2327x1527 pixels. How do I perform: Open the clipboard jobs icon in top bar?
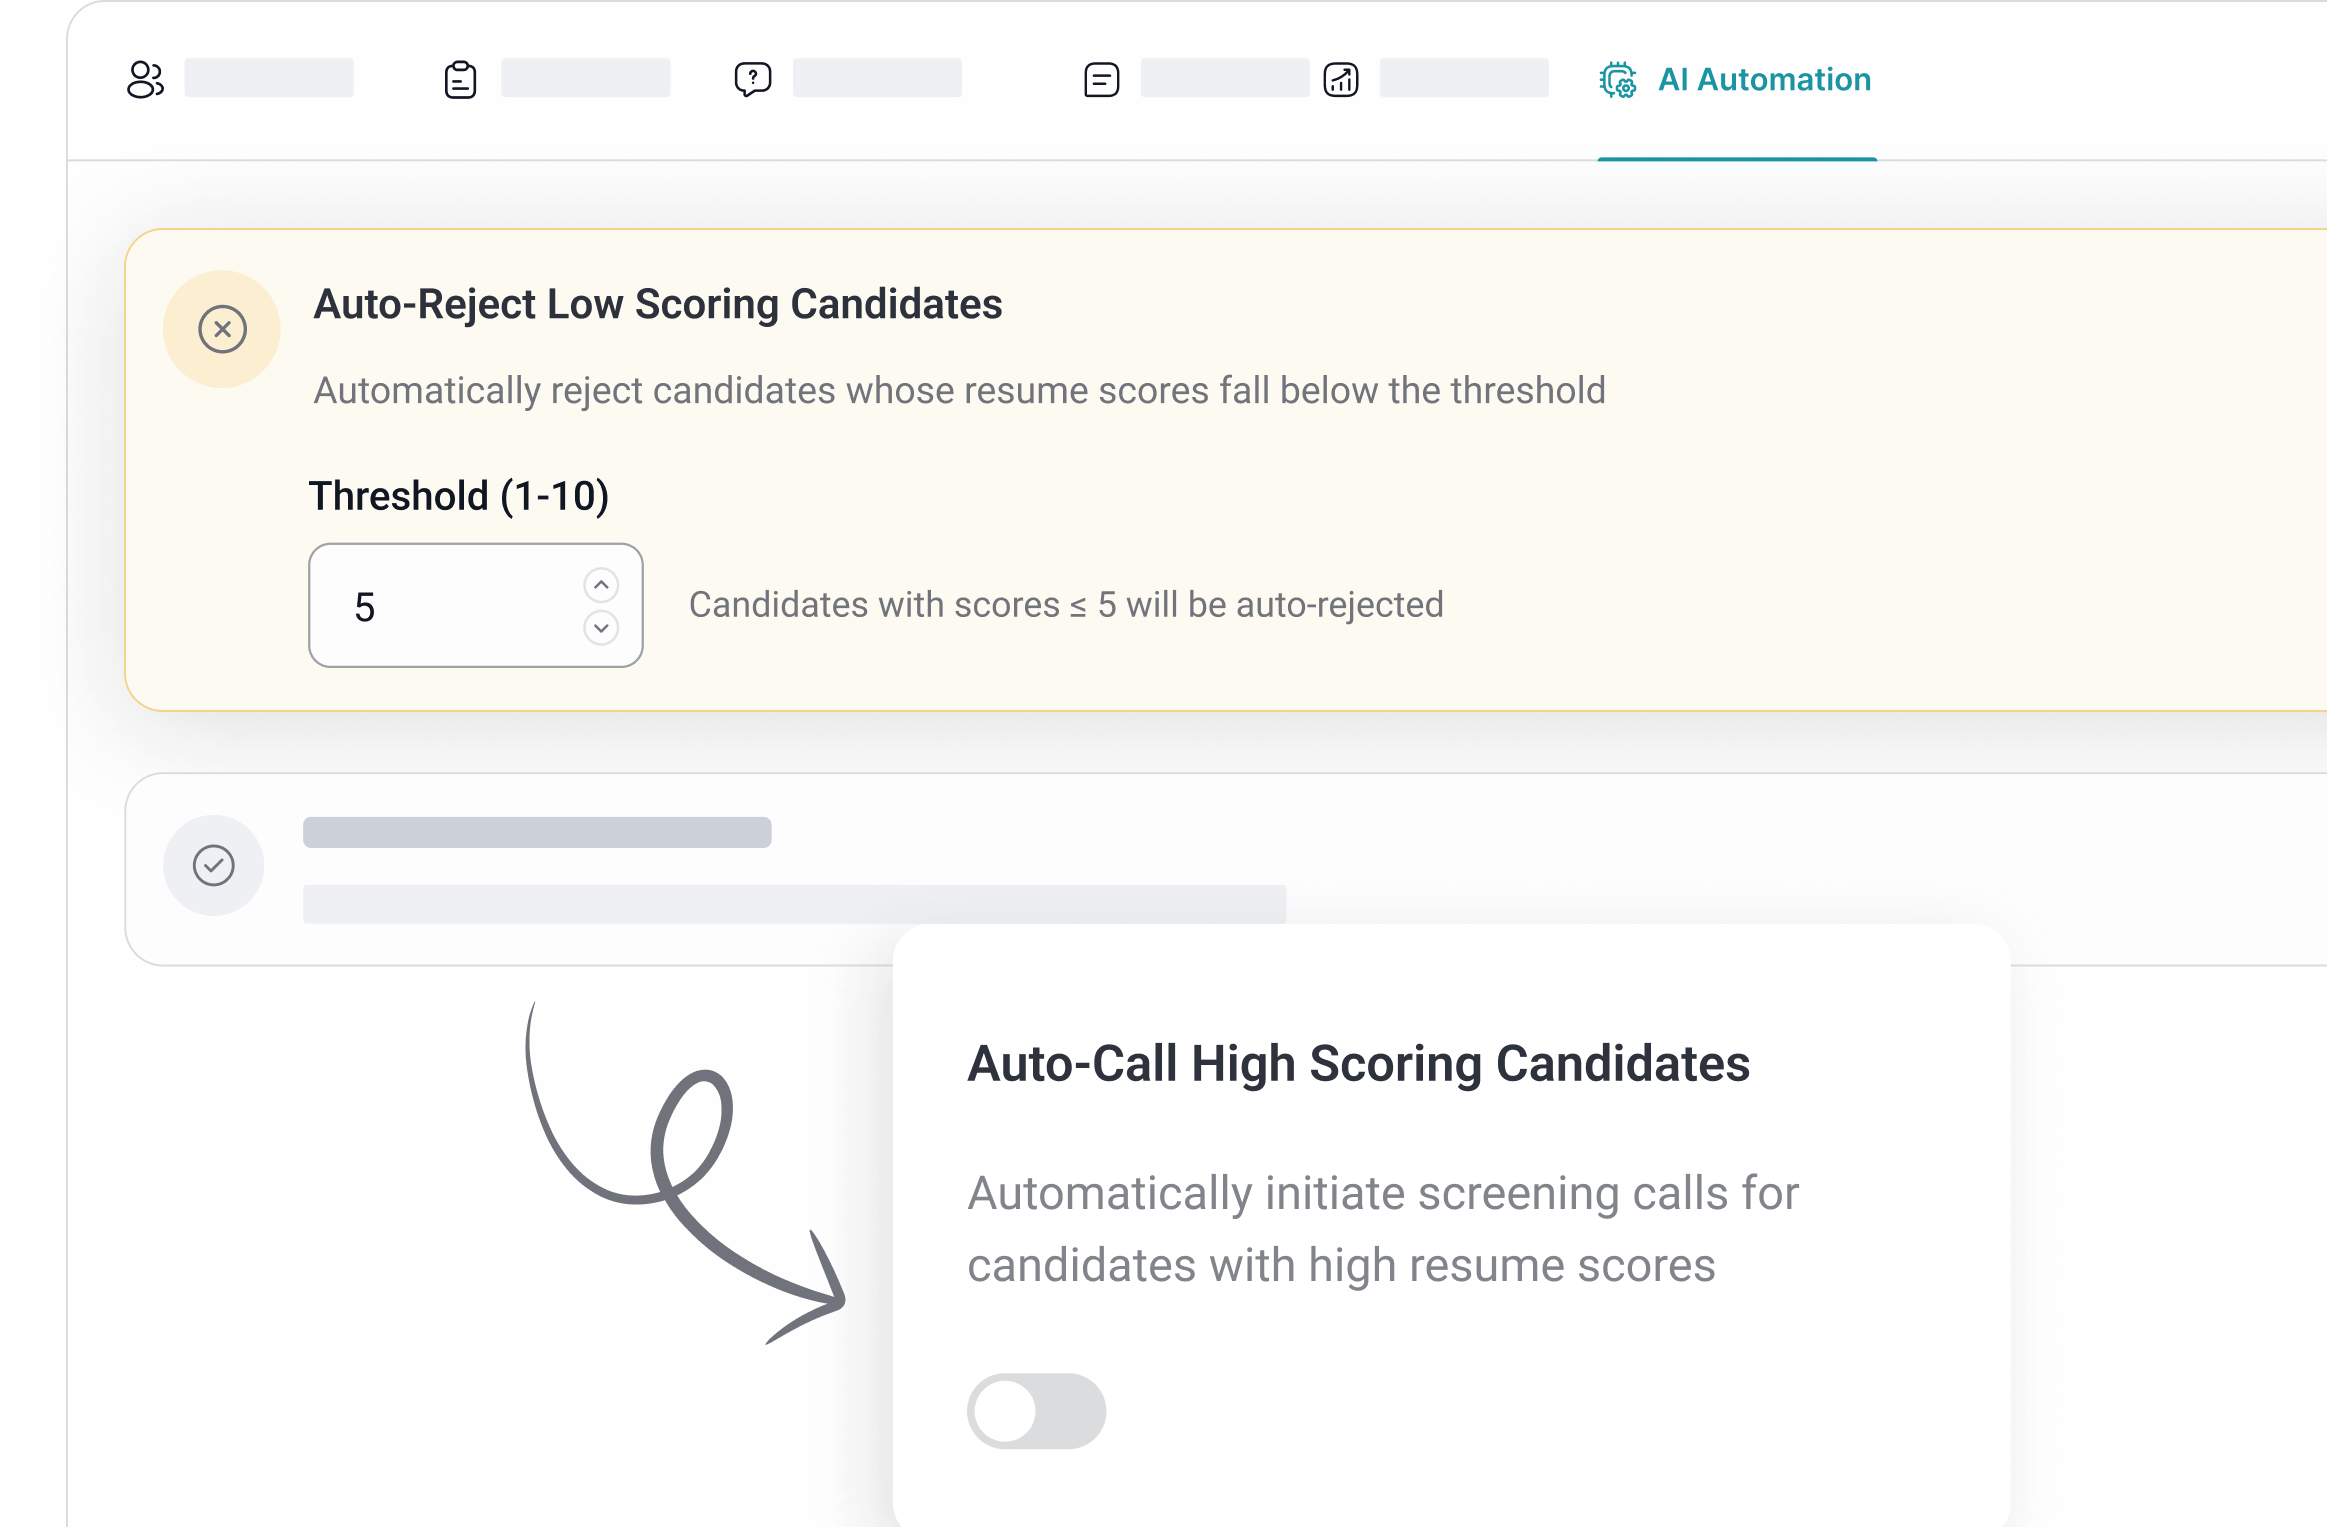459,80
